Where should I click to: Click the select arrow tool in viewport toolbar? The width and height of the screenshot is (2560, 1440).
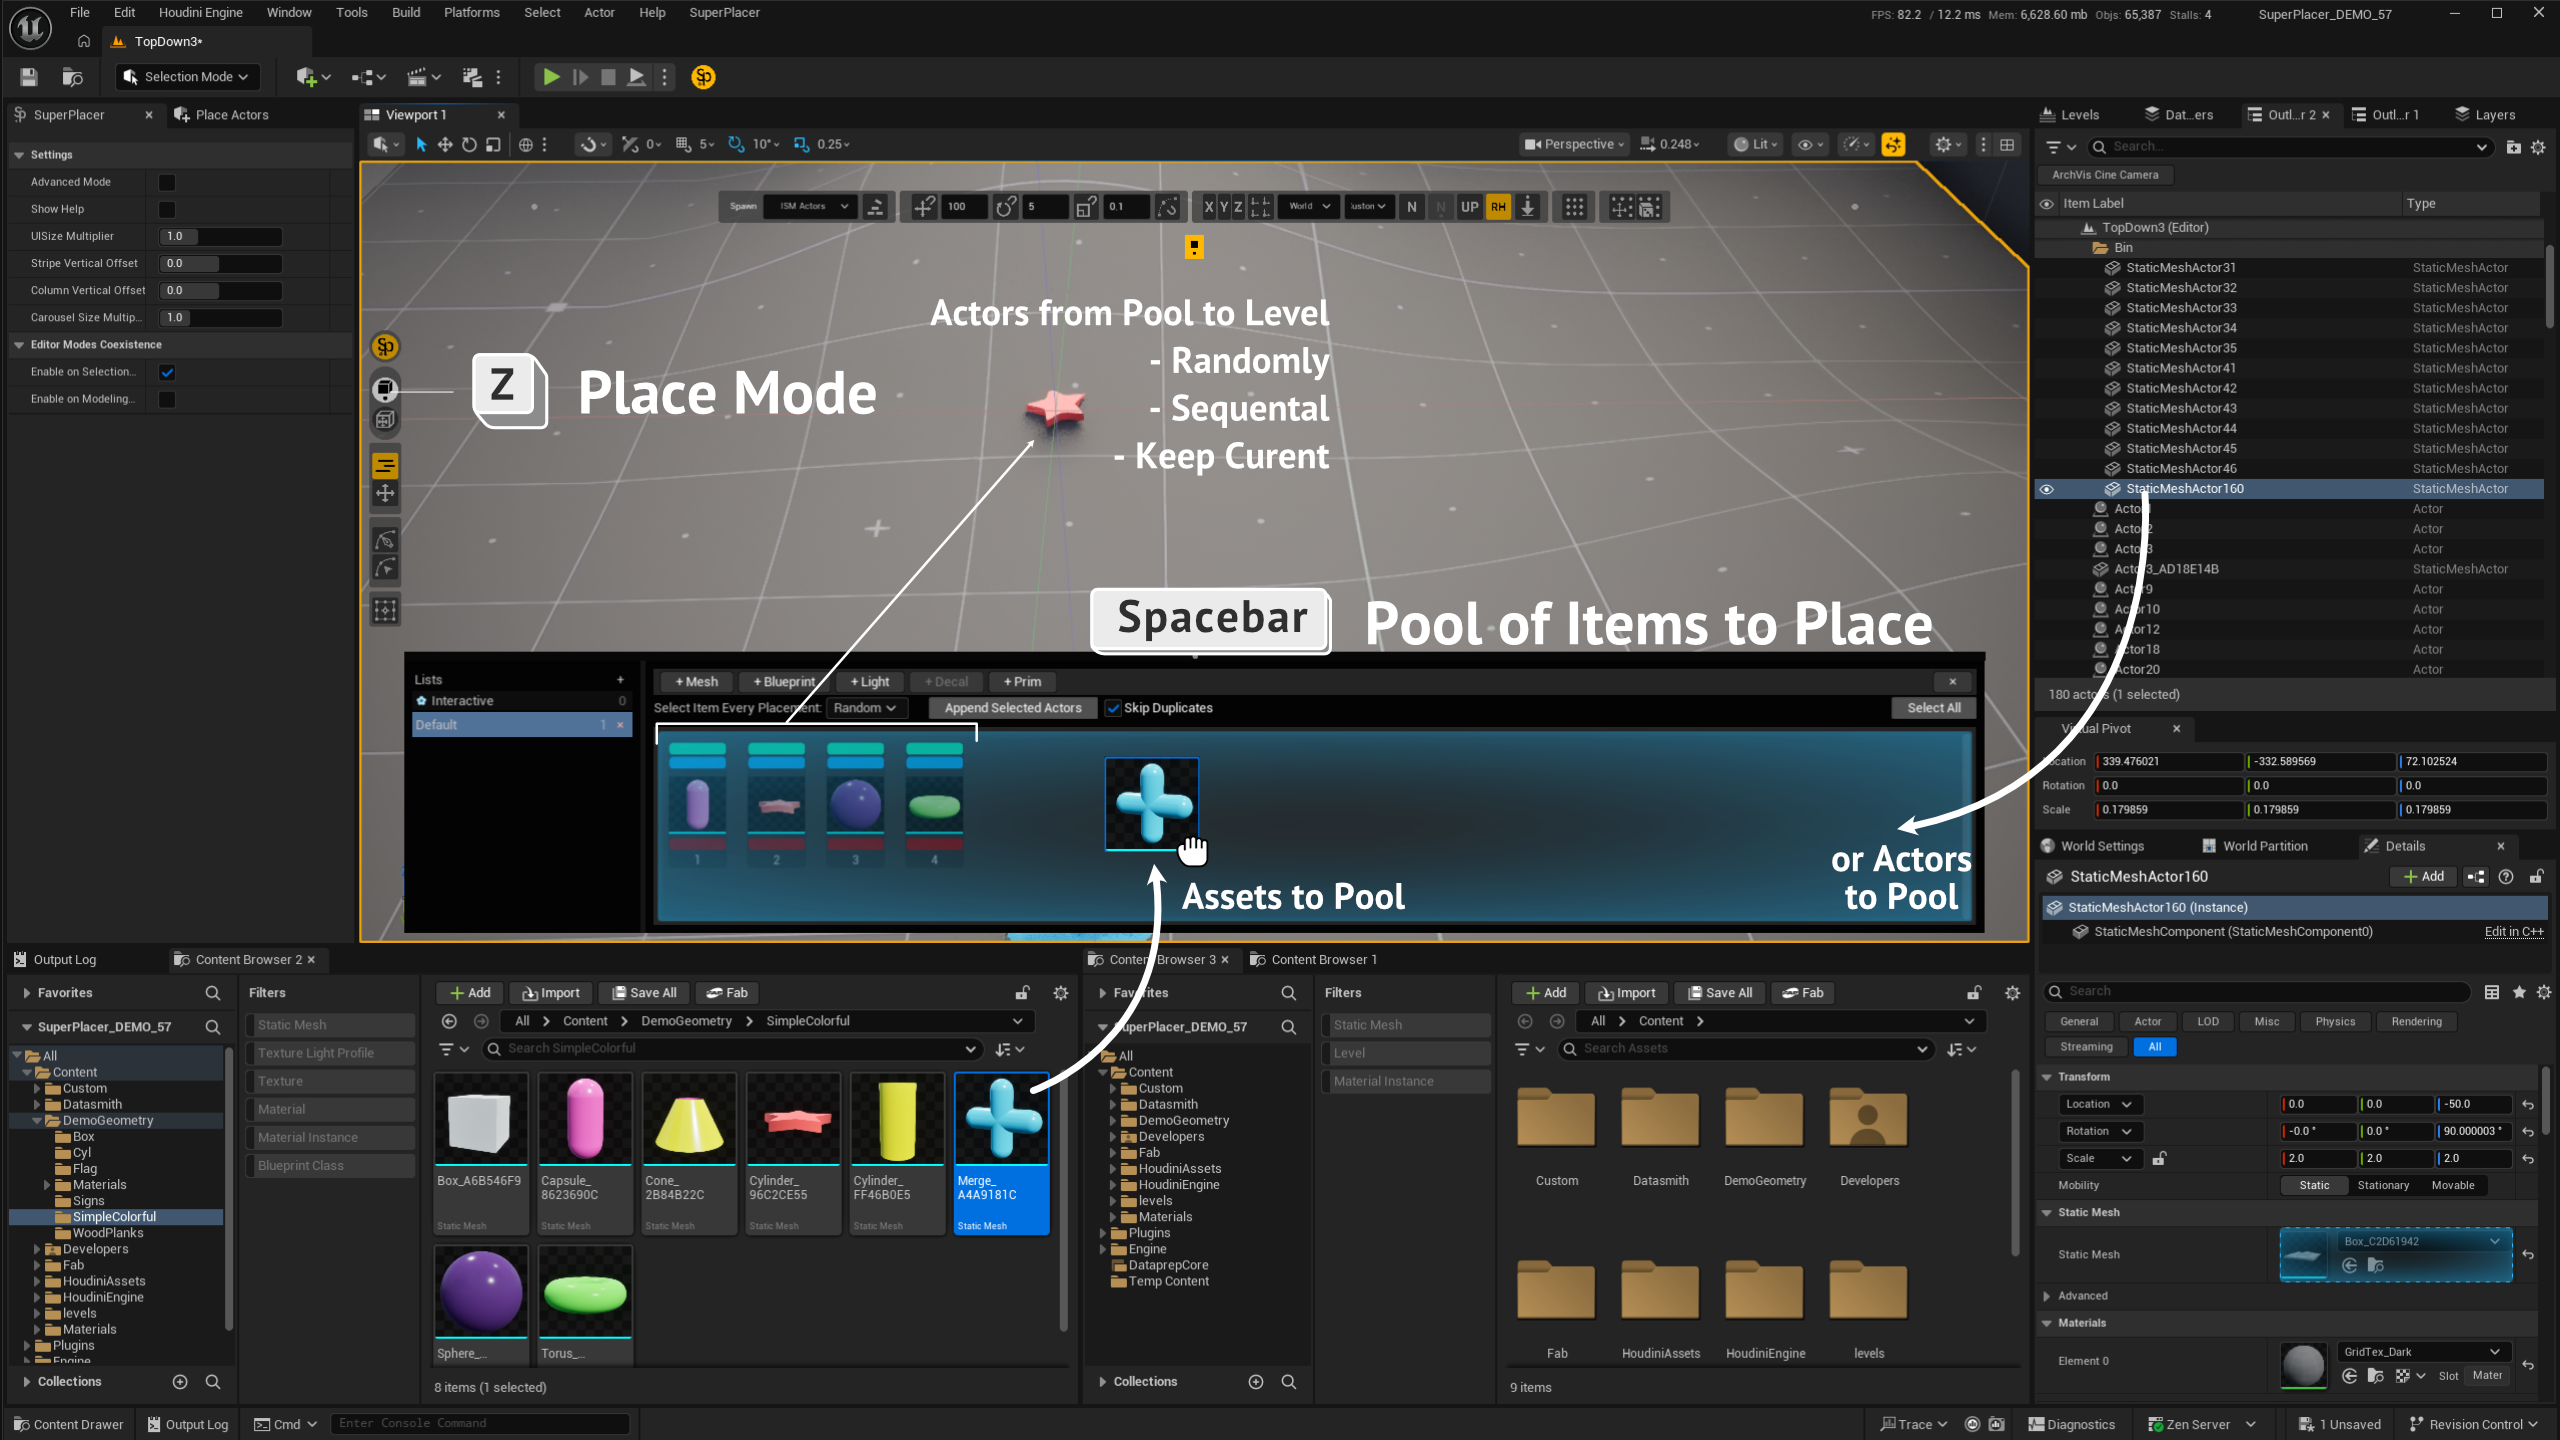point(421,145)
